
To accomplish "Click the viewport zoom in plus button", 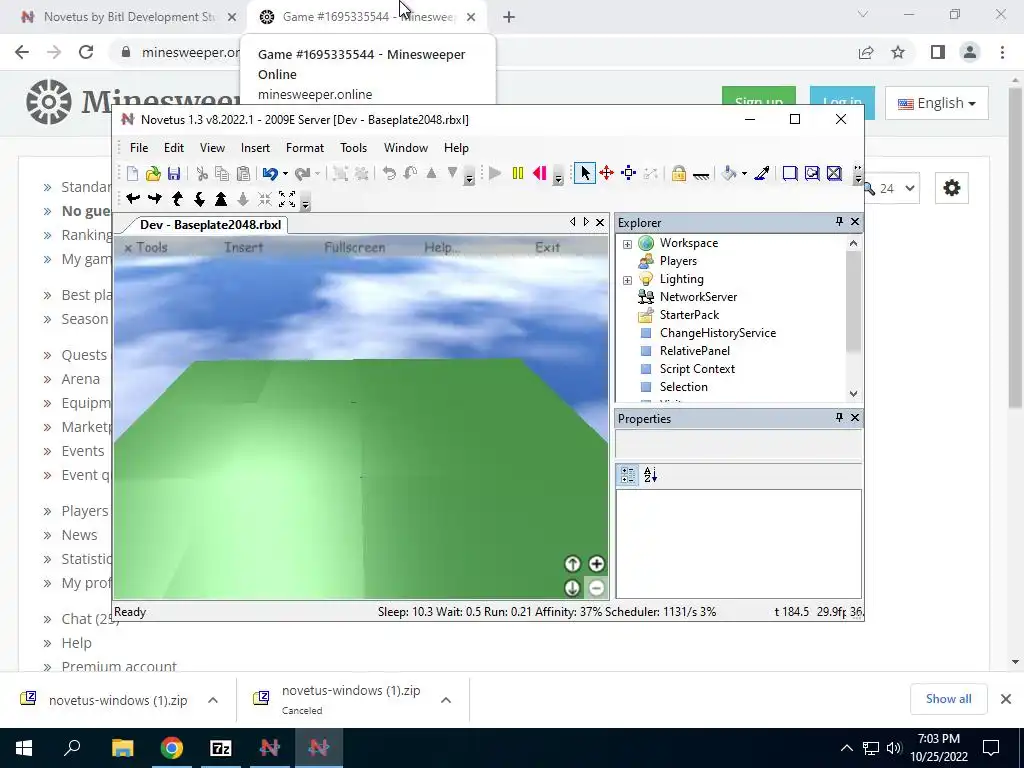I will tap(596, 564).
